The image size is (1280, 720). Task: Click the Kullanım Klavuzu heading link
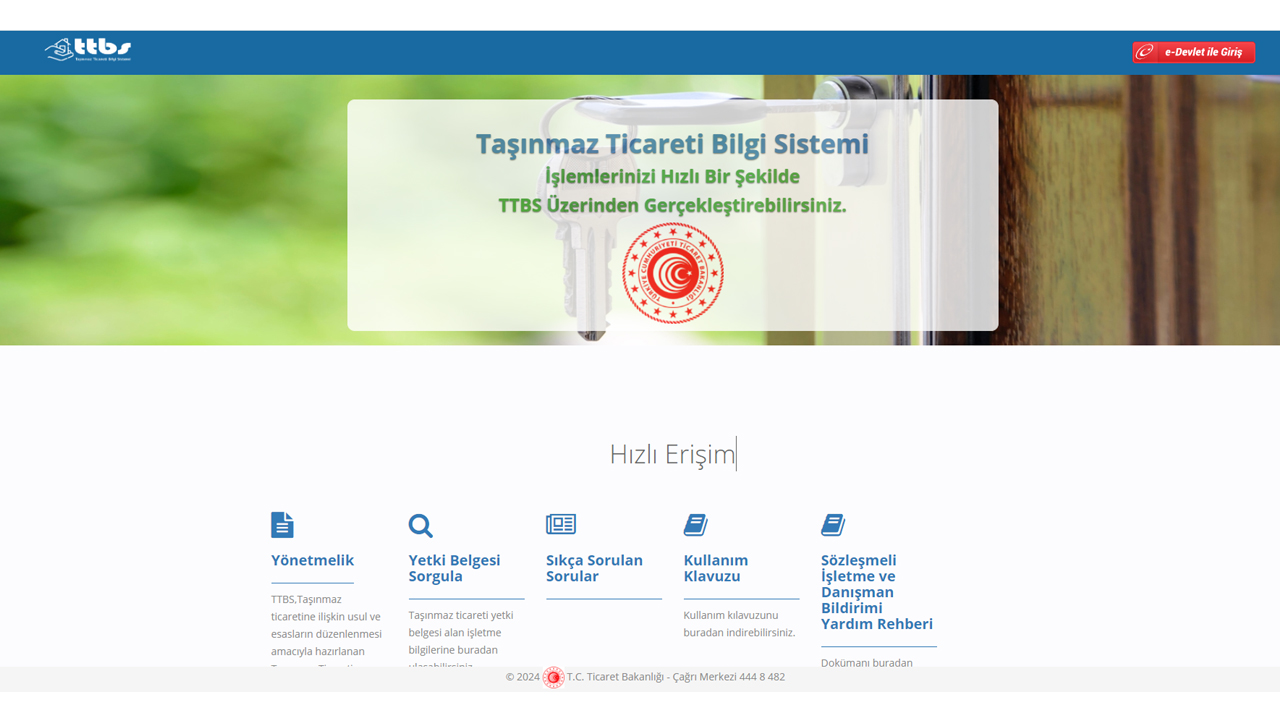(716, 568)
